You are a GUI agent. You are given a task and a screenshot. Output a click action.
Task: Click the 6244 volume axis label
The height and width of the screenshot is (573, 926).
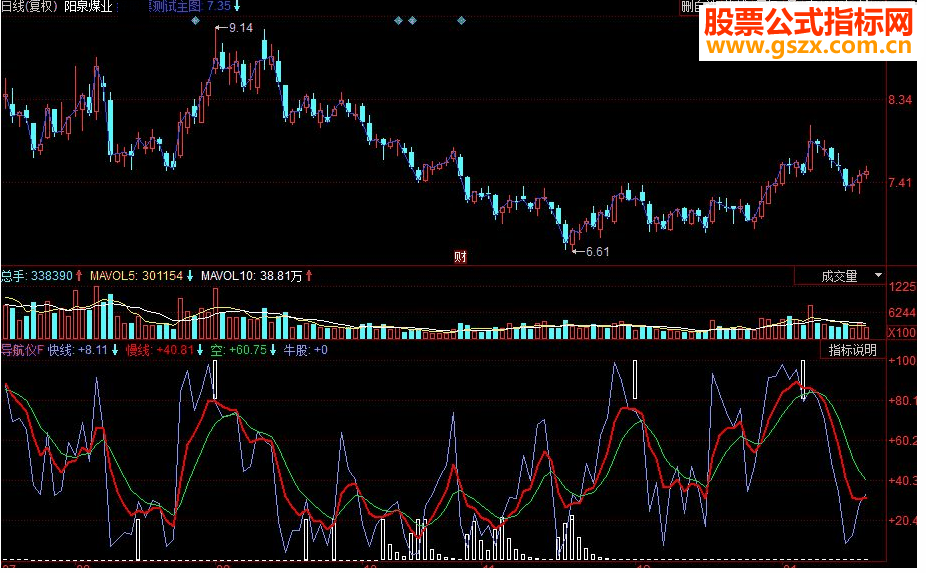coord(902,312)
